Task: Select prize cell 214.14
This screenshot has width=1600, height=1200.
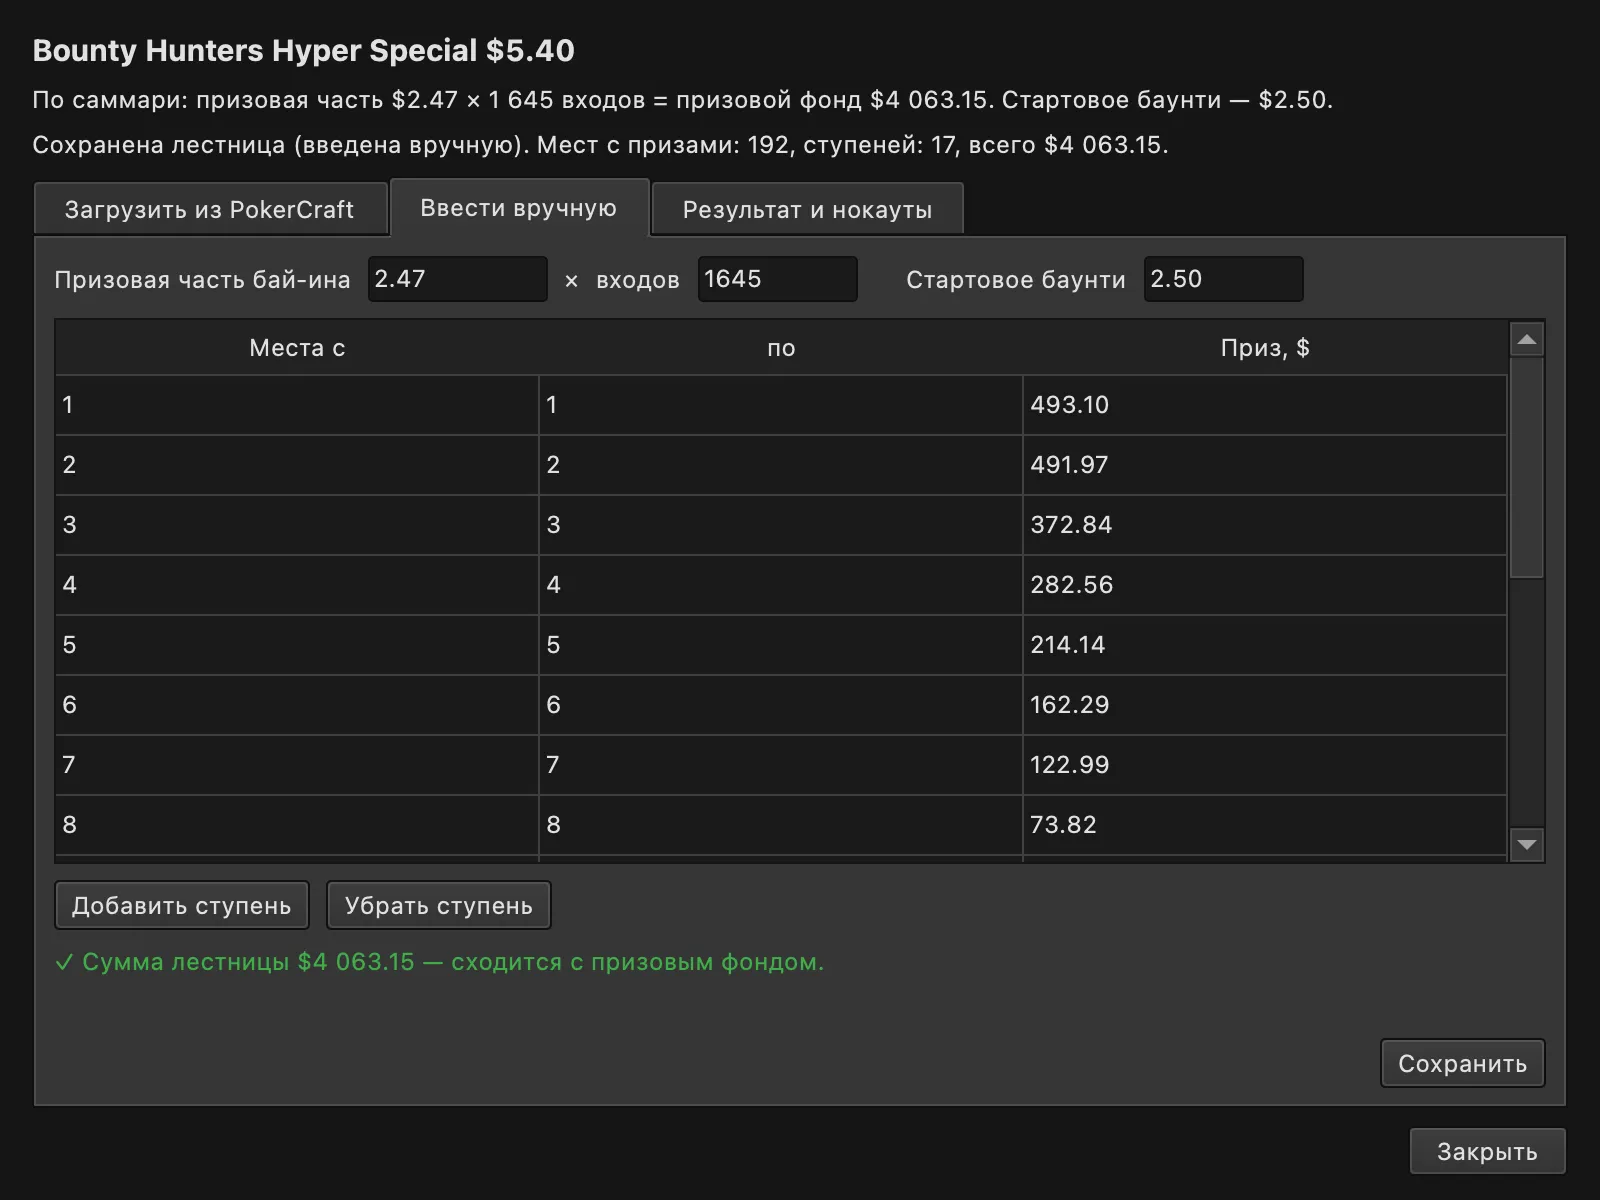Action: pos(1265,645)
